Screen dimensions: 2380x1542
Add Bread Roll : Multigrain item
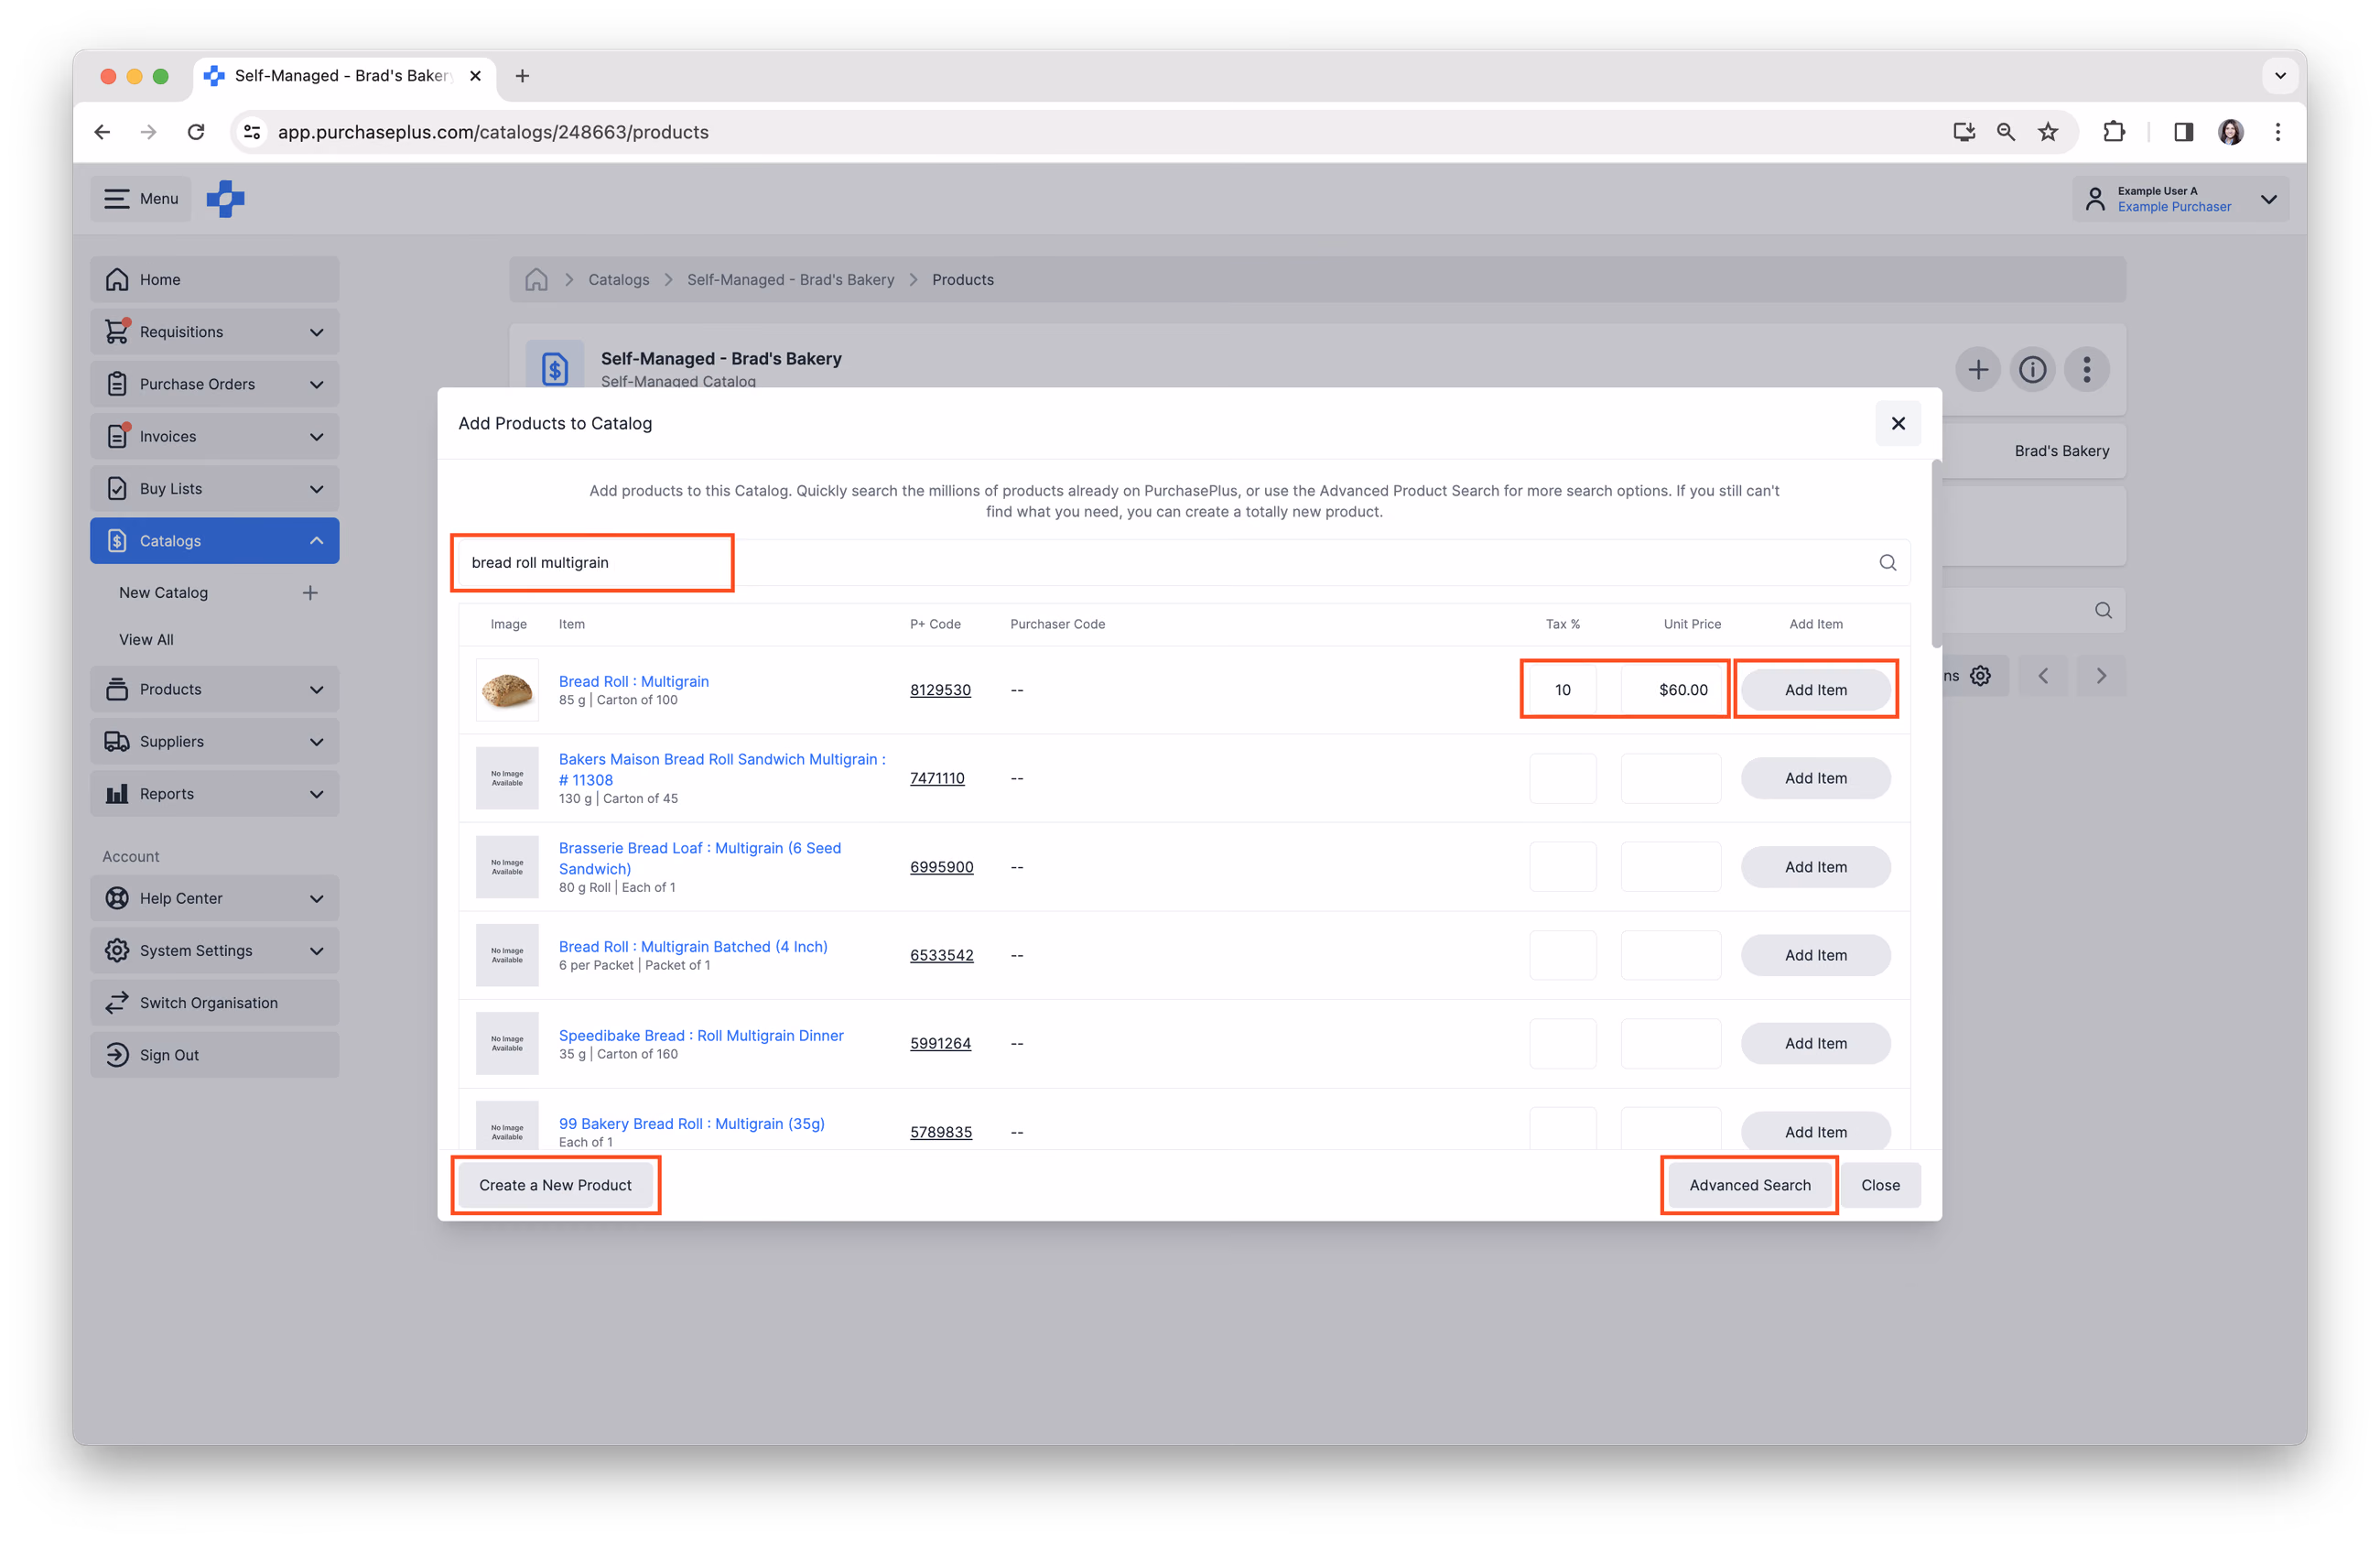tap(1815, 690)
